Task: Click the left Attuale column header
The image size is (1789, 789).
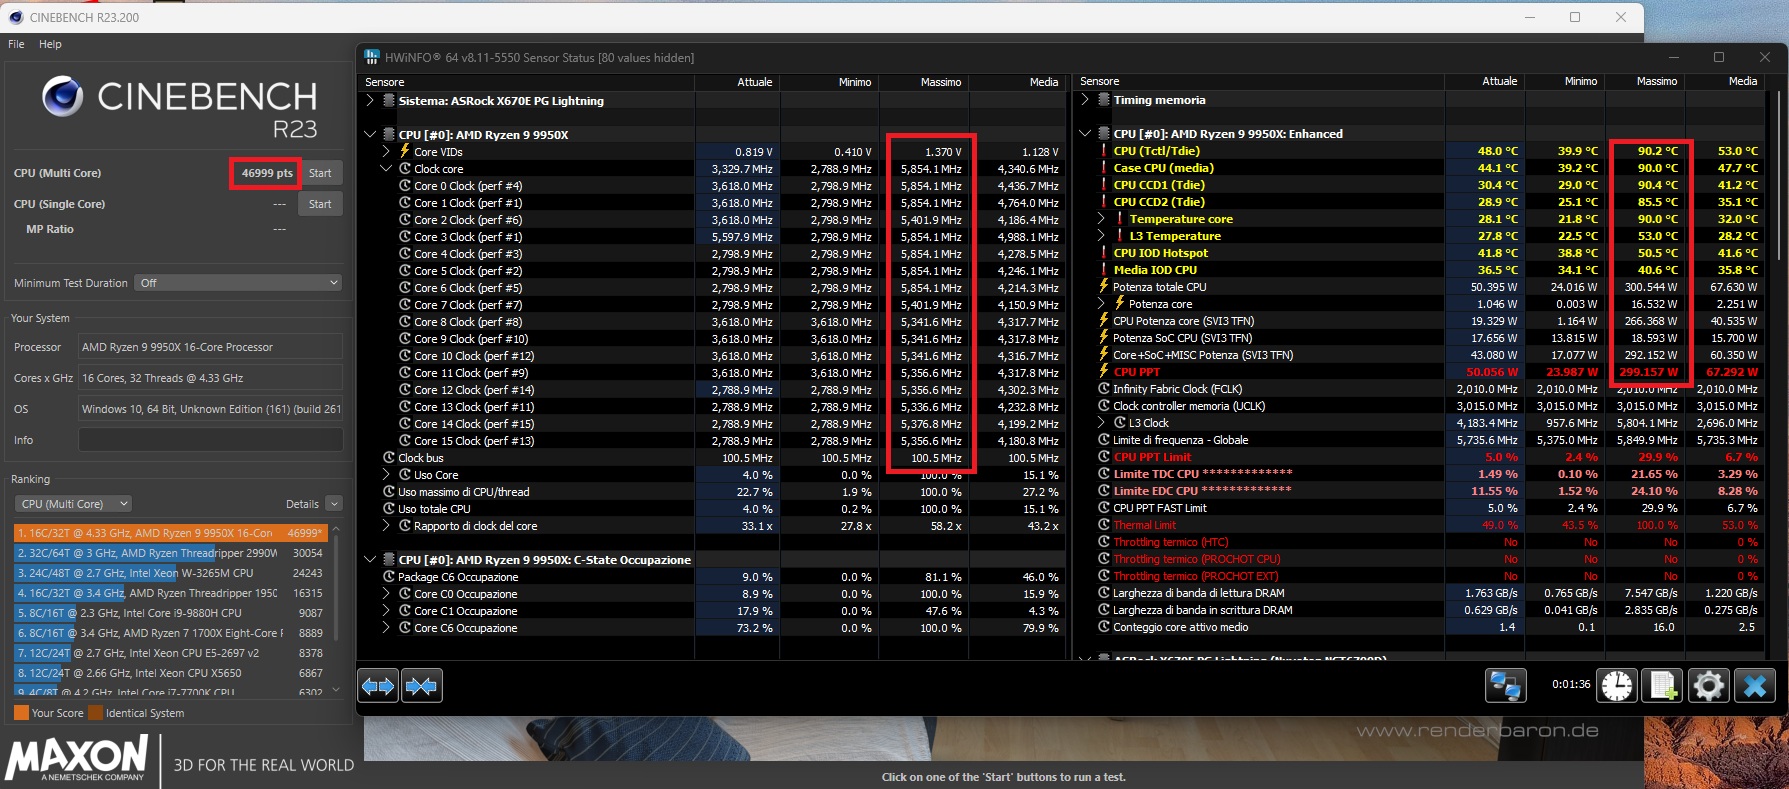Action: tap(738, 82)
